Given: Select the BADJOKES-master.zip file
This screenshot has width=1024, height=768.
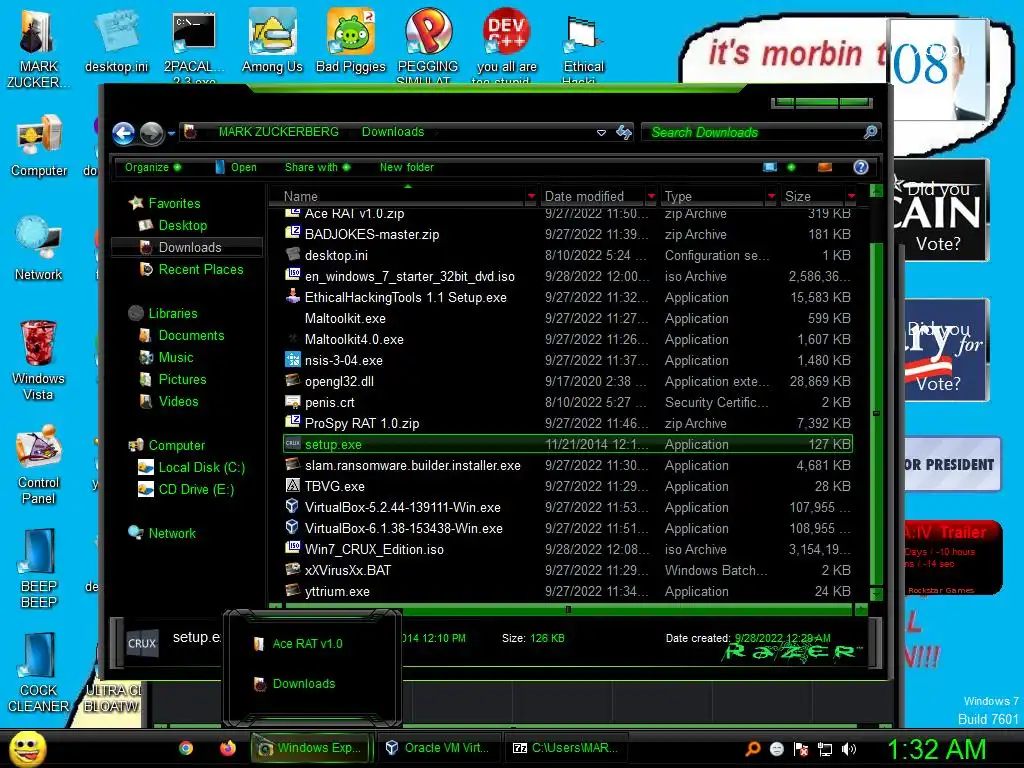Looking at the screenshot, I should point(372,234).
